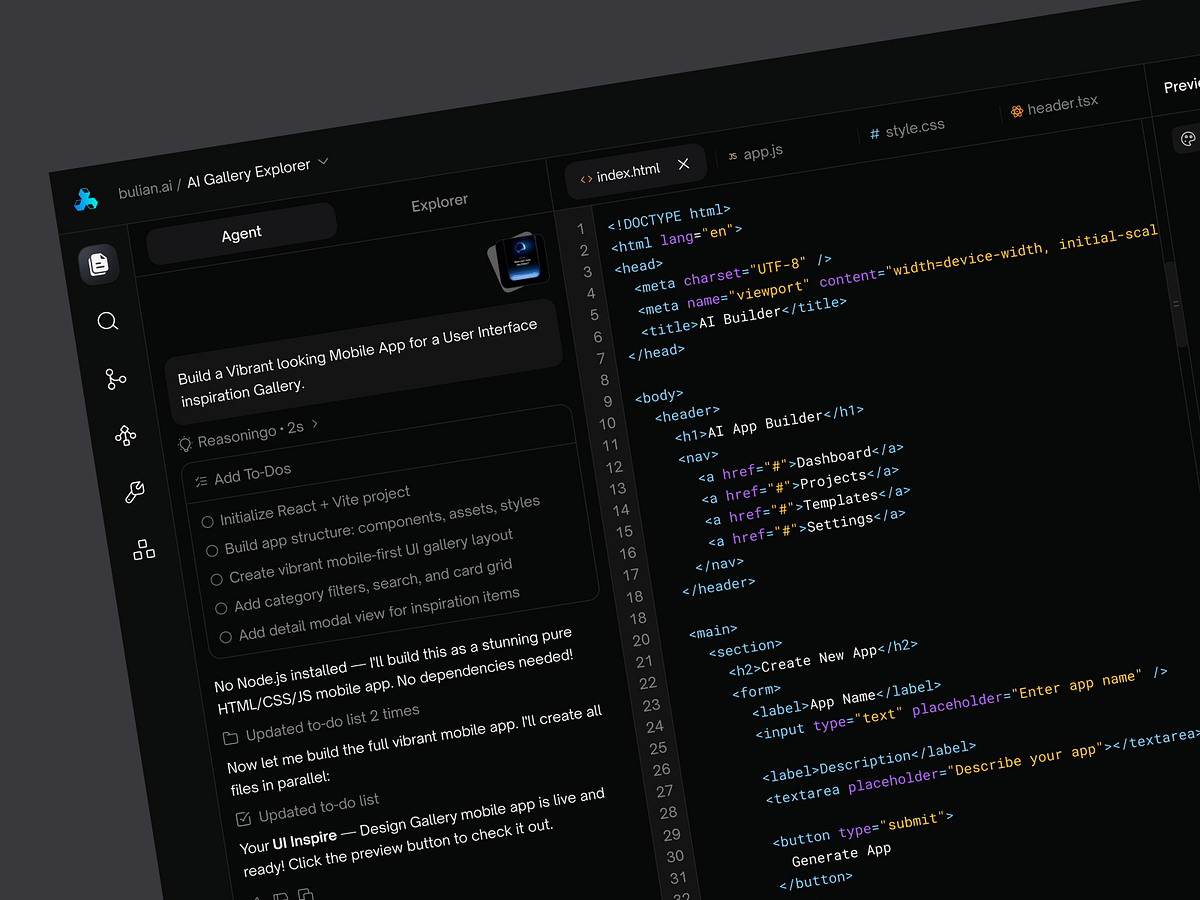Mark Initialize React + Vite project as done

[x=207, y=521]
